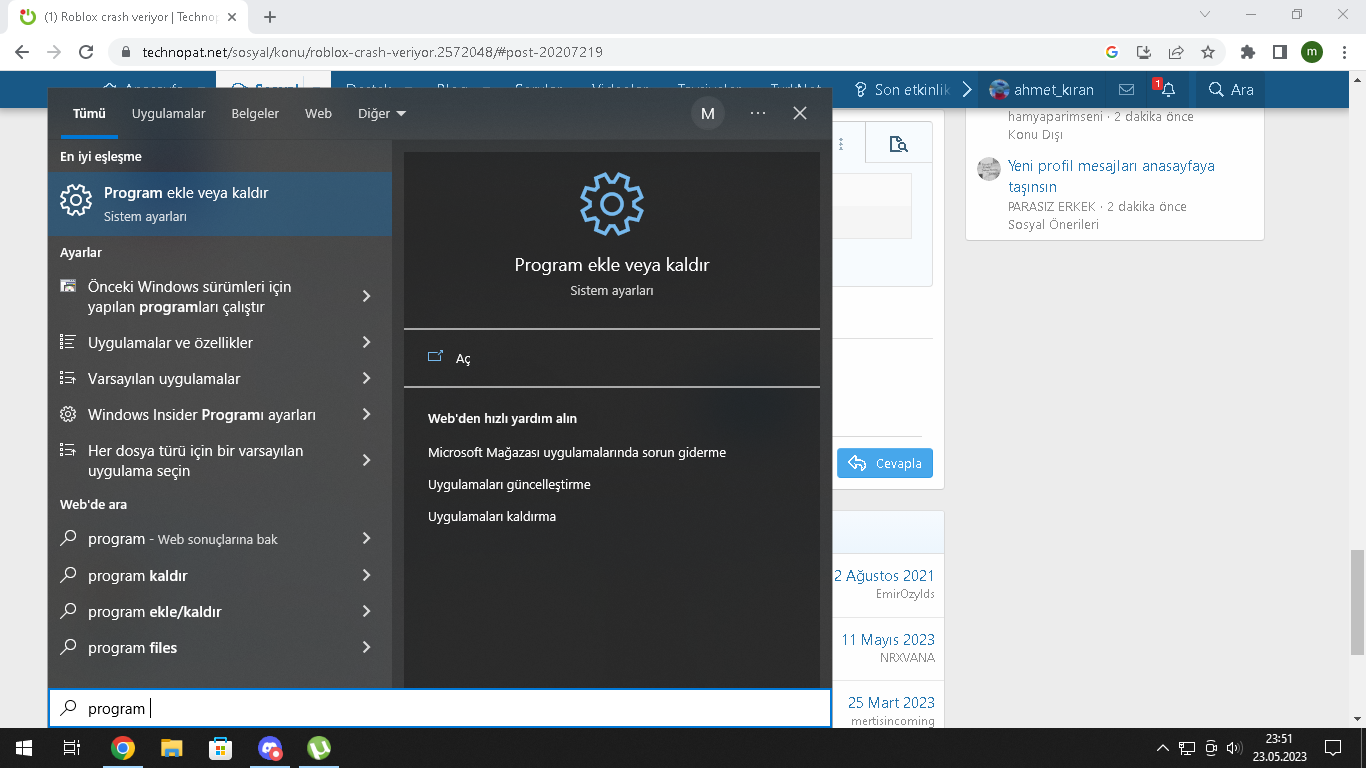The image size is (1366, 768).
Task: Expand the Diğer filter dropdown
Action: click(x=382, y=114)
